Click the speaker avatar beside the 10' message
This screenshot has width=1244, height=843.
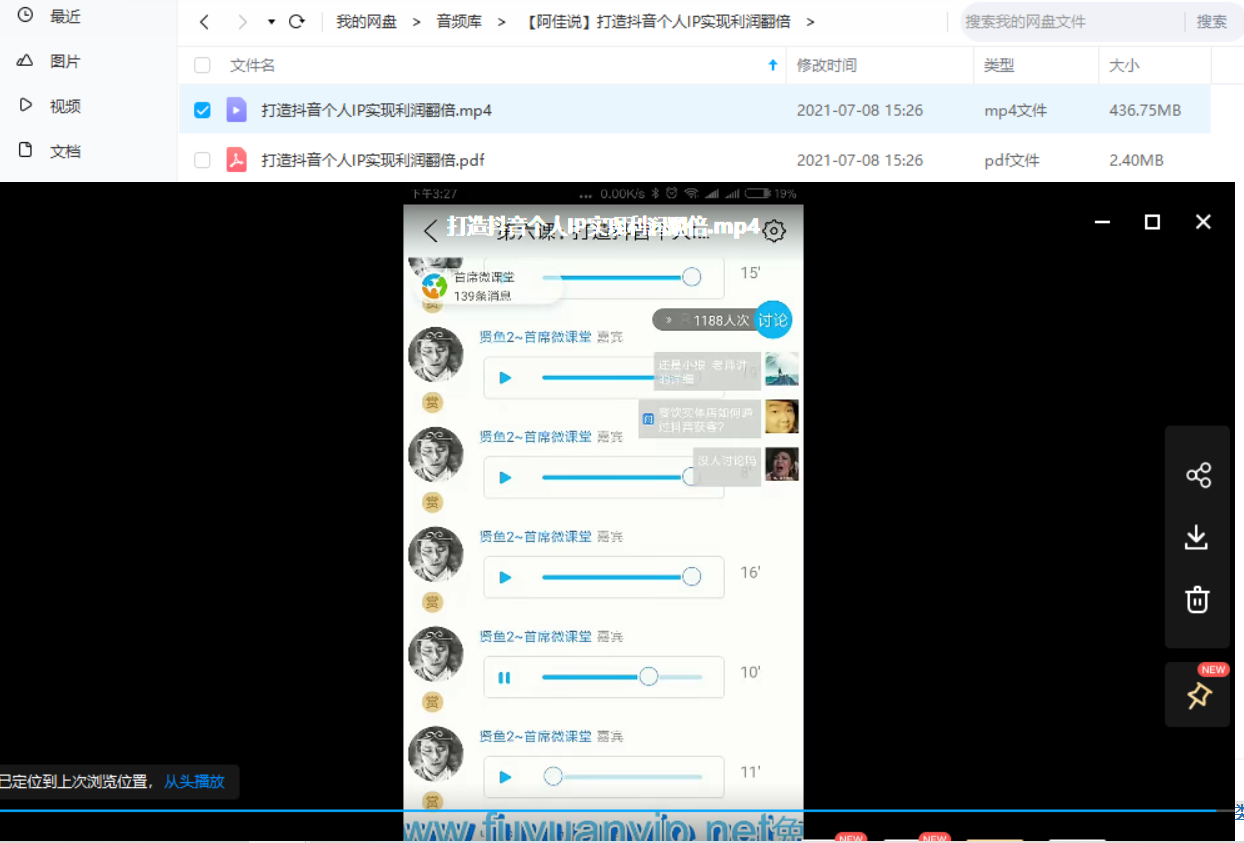pos(436,654)
